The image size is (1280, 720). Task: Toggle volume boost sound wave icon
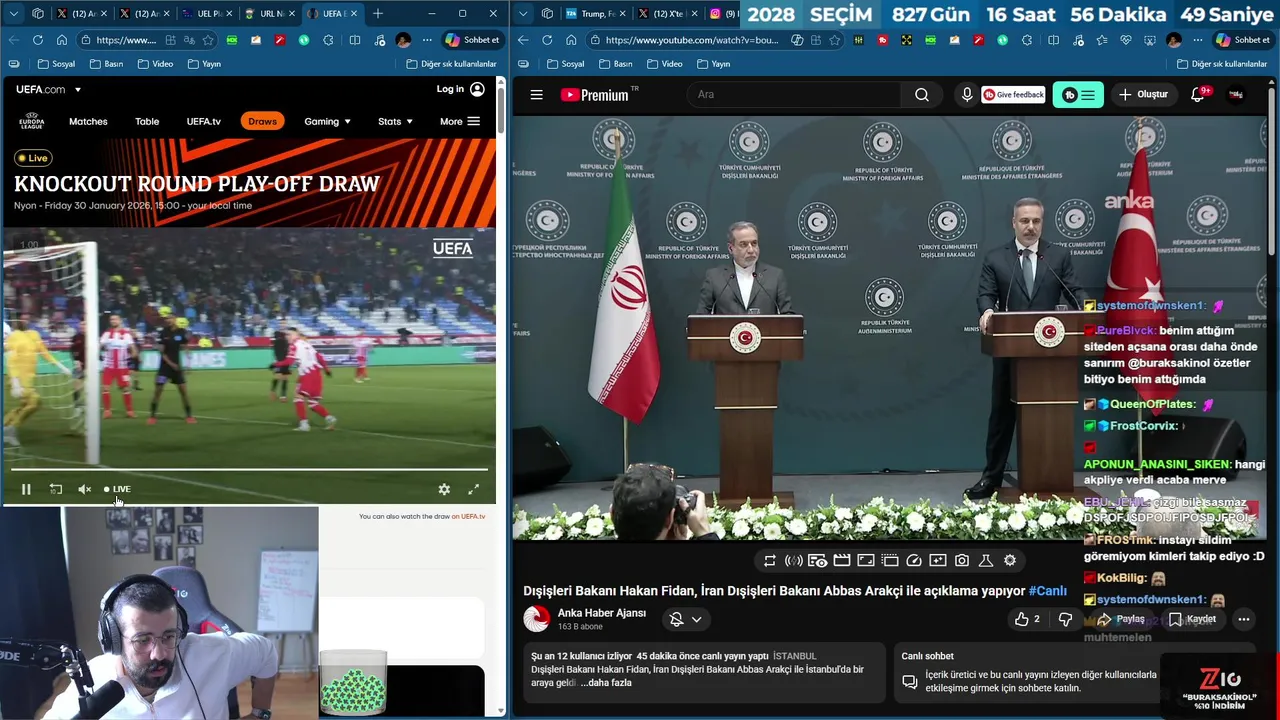(794, 561)
